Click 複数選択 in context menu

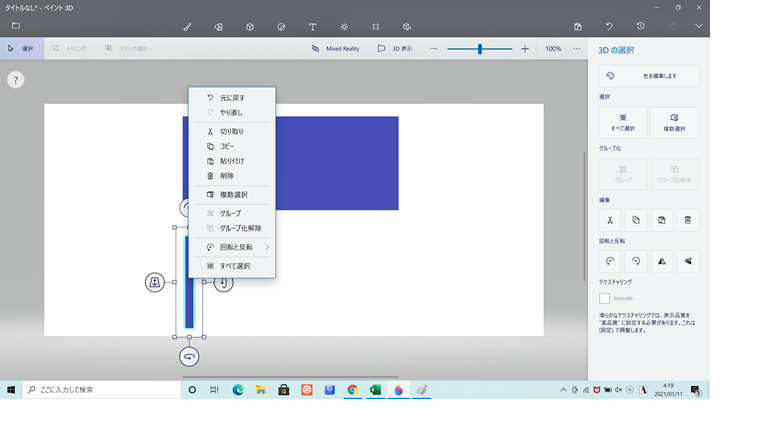pos(232,194)
